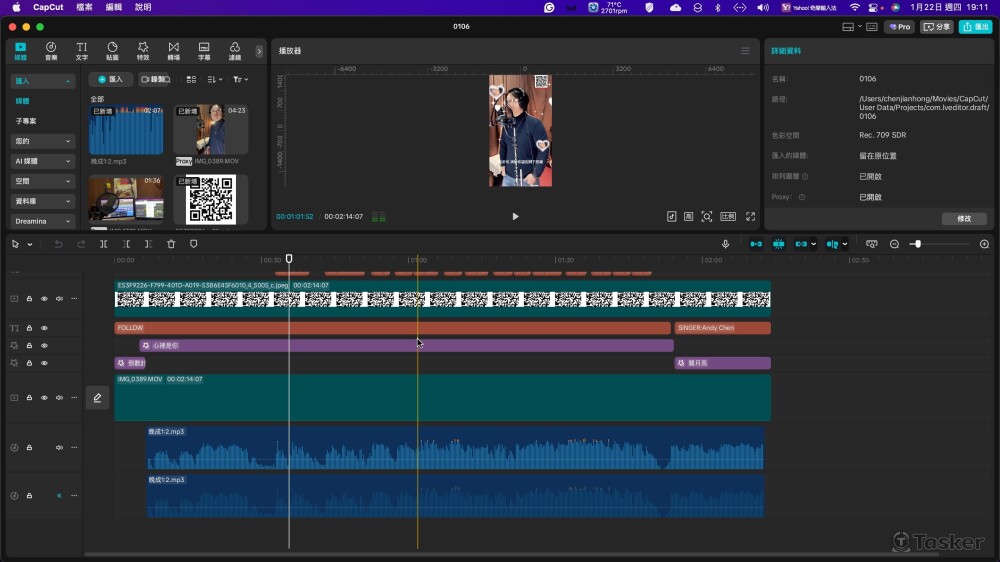Image resolution: width=1000 pixels, height=562 pixels.
Task: Click the 匯入 import button
Action: click(x=110, y=79)
